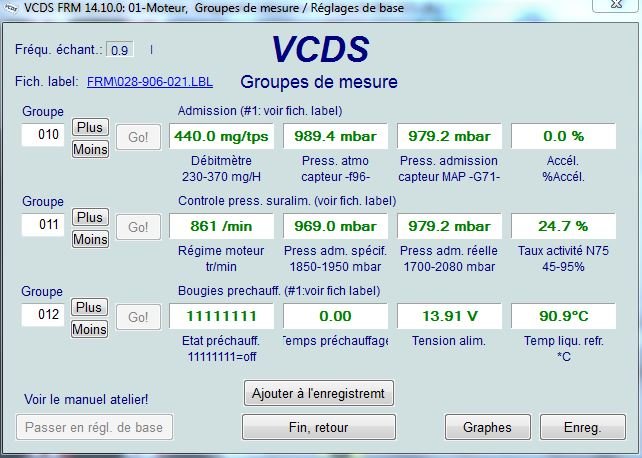Click the Temps préchauffage label
The image size is (642, 458).
(x=335, y=341)
